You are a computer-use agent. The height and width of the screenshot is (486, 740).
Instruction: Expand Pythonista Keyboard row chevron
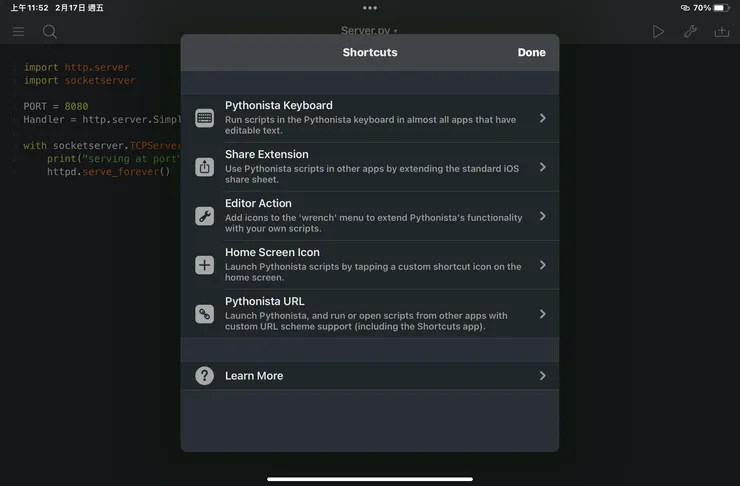pos(543,118)
